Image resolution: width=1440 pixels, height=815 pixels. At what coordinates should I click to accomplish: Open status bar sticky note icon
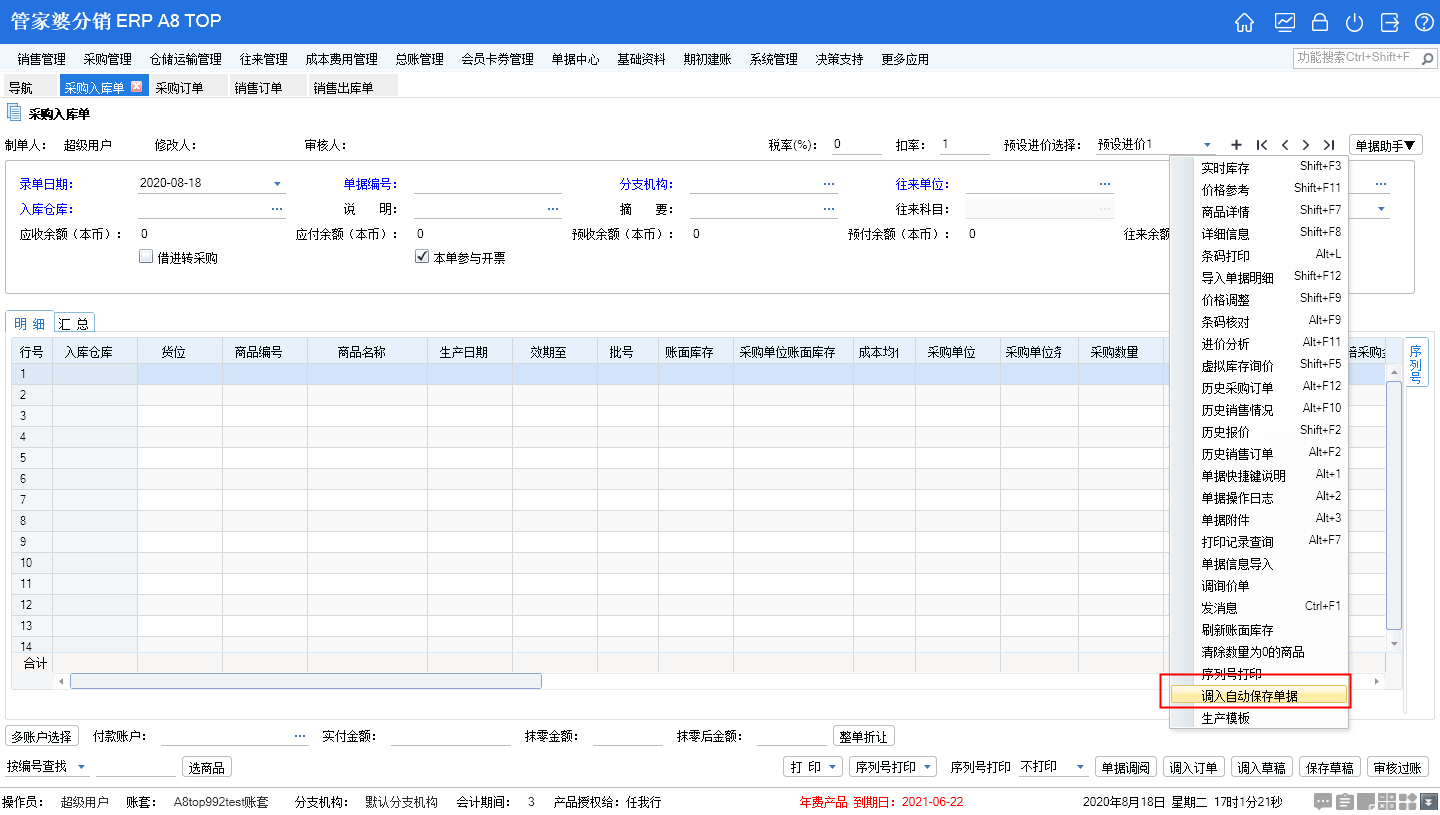click(1367, 801)
